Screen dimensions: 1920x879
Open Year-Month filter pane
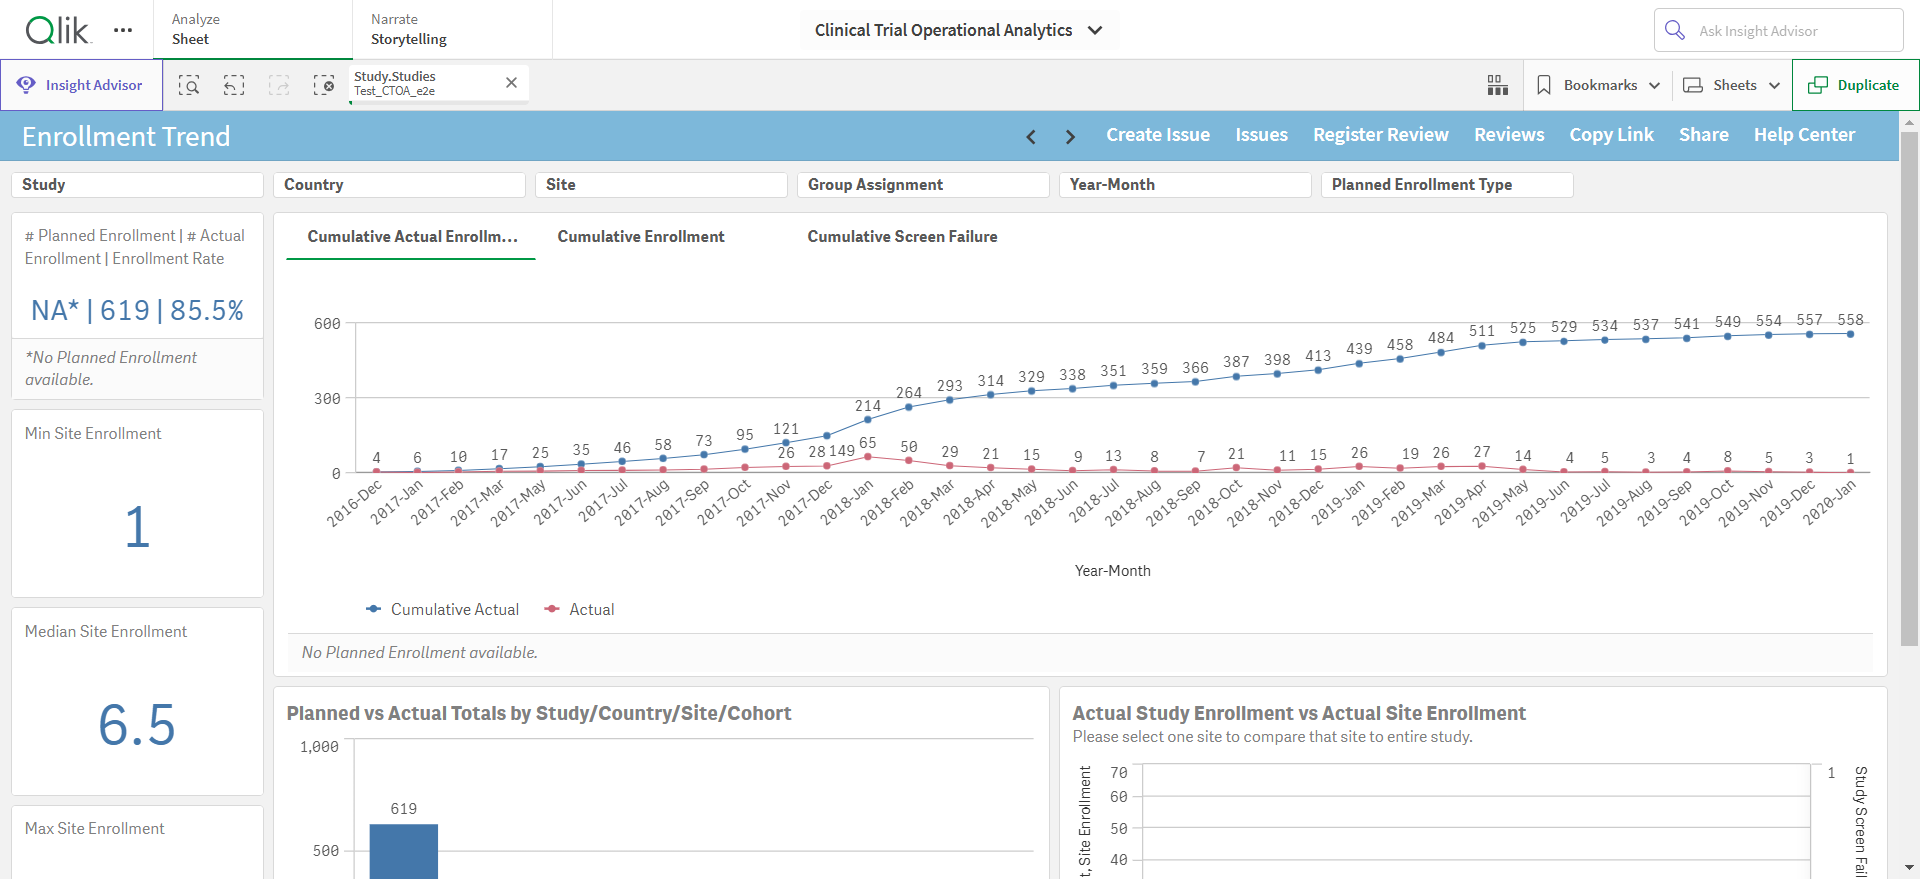(x=1185, y=185)
